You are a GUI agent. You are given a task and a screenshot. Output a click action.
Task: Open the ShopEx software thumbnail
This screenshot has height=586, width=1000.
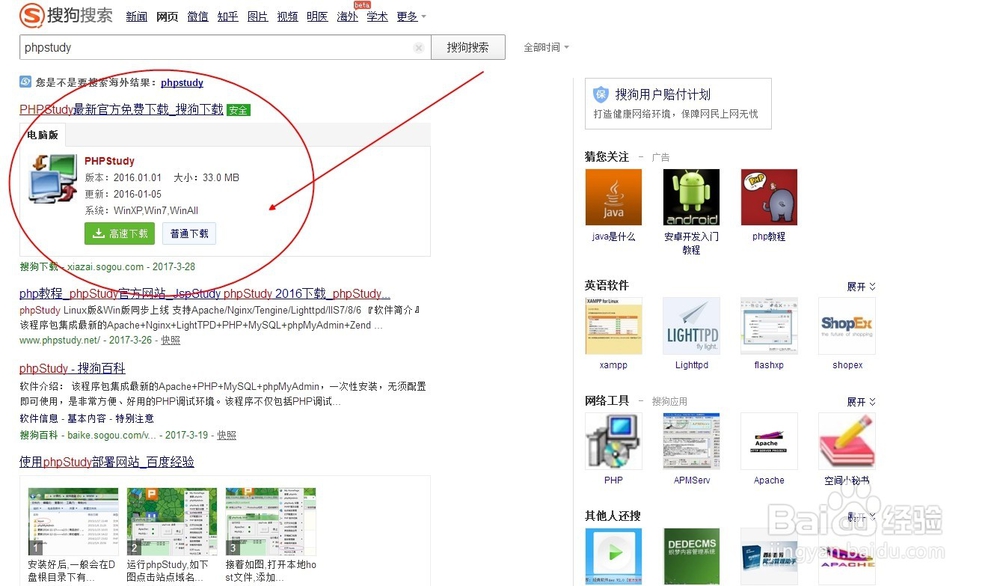point(847,326)
